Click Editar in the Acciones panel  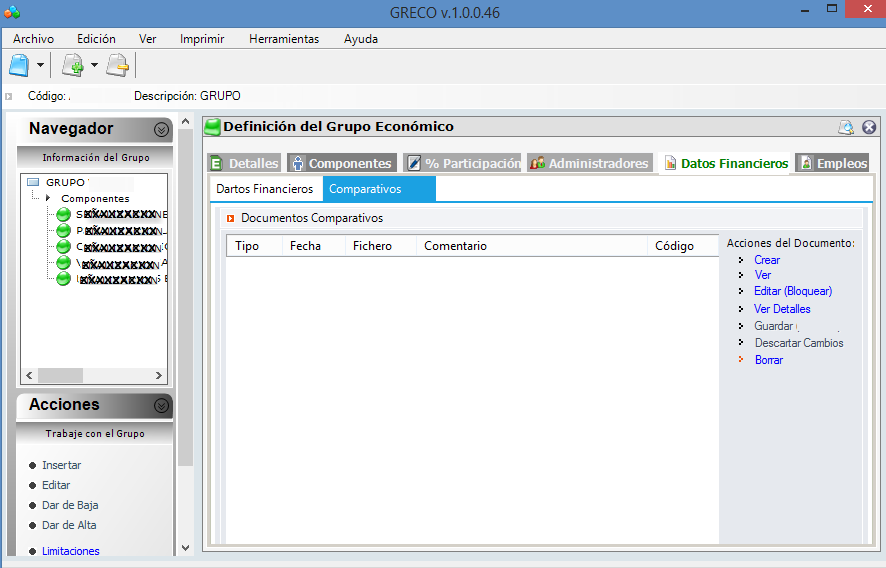tap(56, 485)
